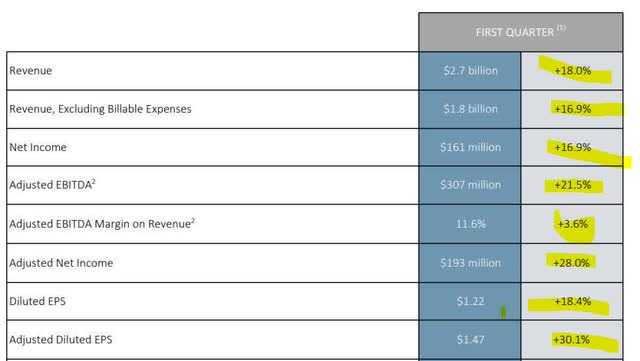
Task: Click the $193 million value cell
Action: point(471,263)
